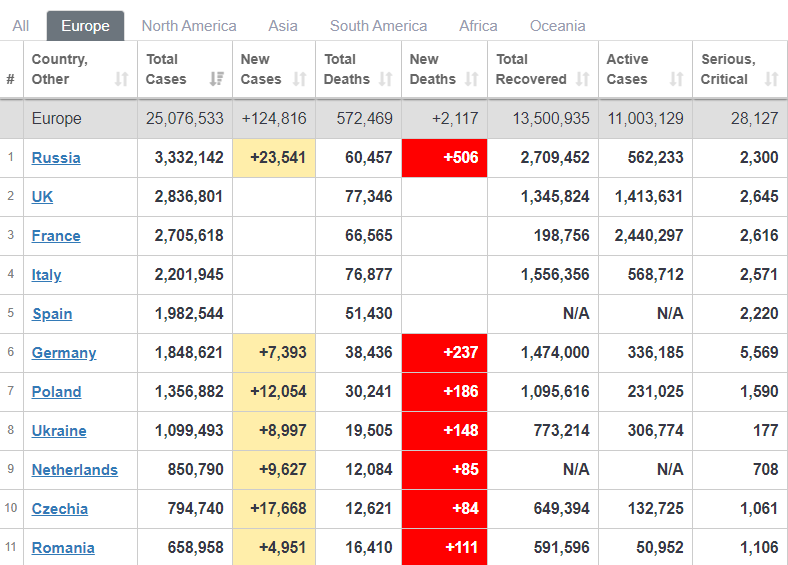
Task: Click Active Cases sort arrows
Action: click(676, 79)
